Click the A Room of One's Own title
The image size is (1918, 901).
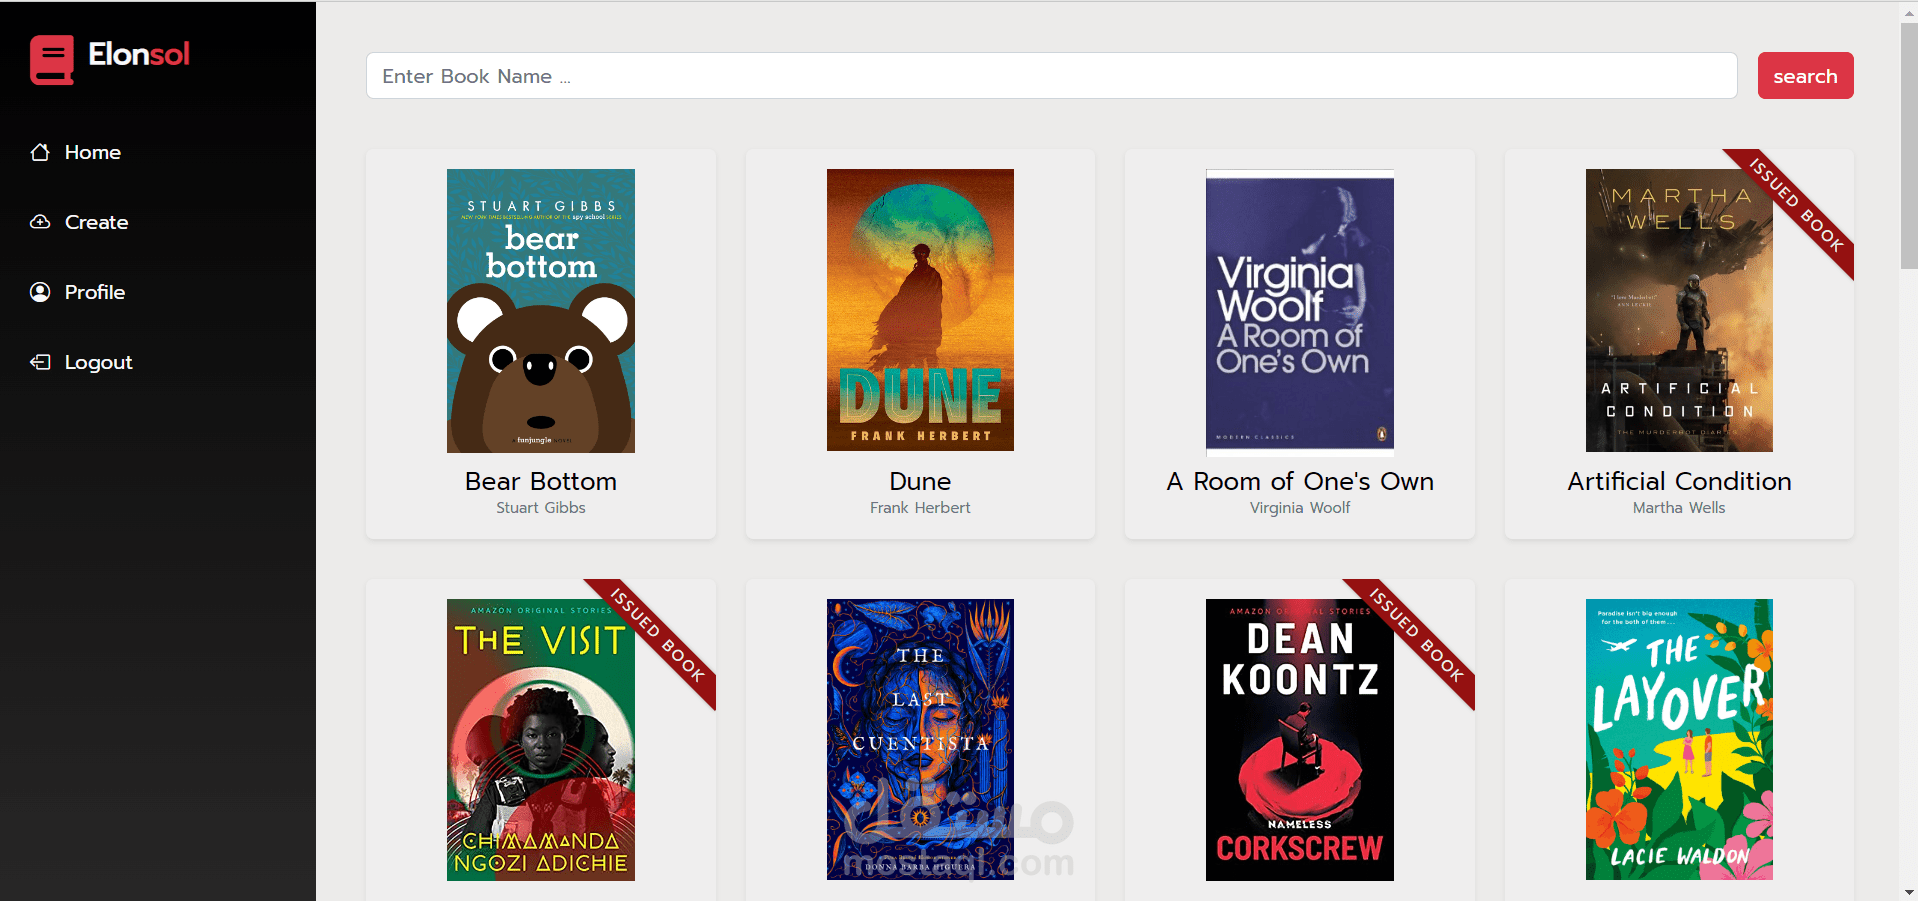click(1300, 481)
